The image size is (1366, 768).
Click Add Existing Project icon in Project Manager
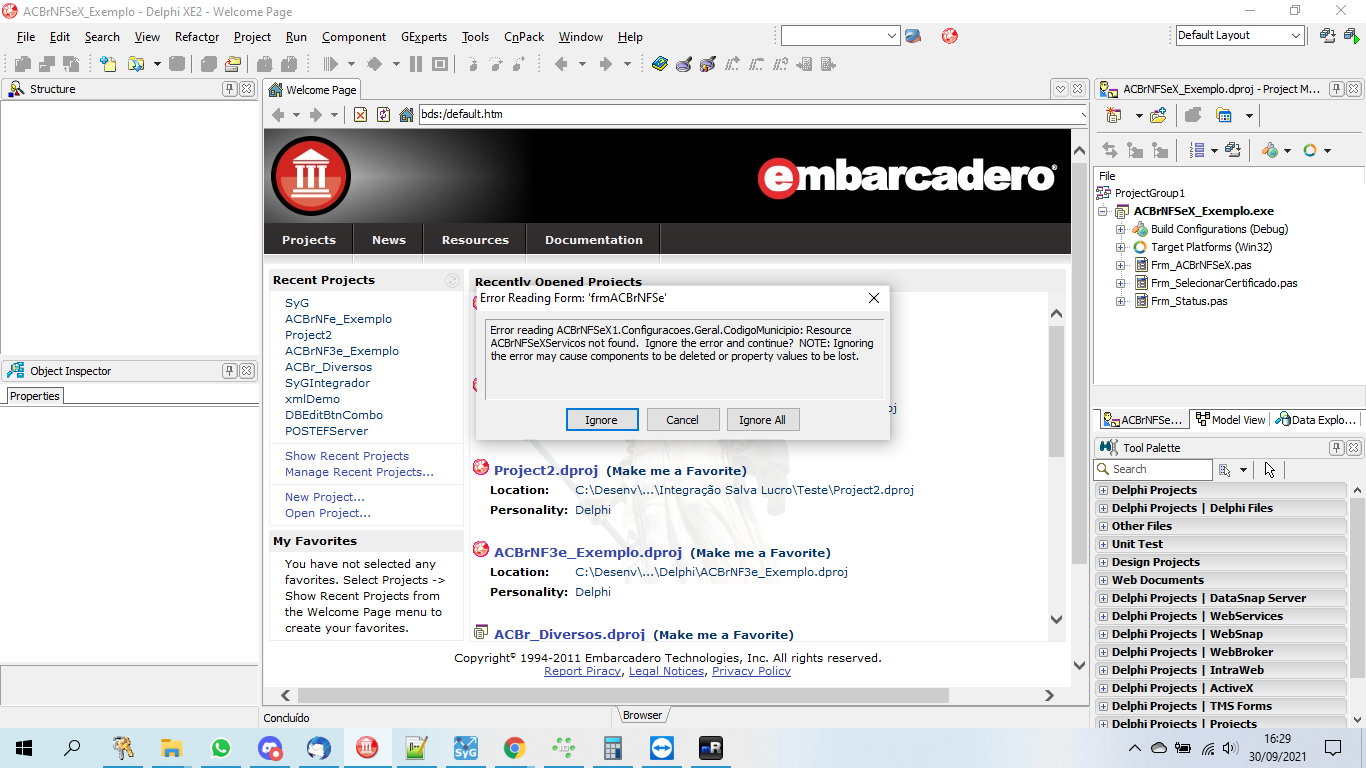(1158, 115)
